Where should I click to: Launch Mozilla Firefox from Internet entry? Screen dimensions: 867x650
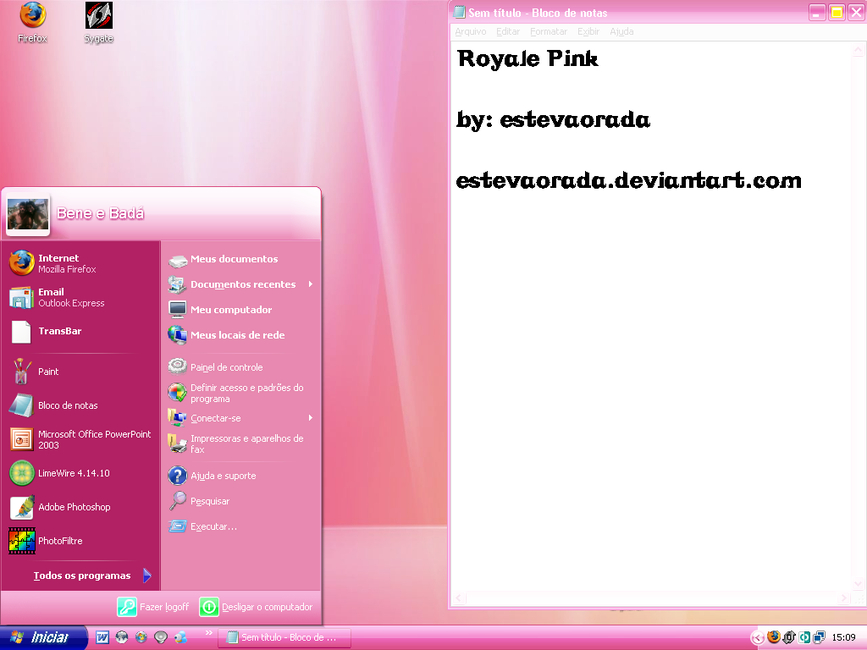(x=81, y=263)
